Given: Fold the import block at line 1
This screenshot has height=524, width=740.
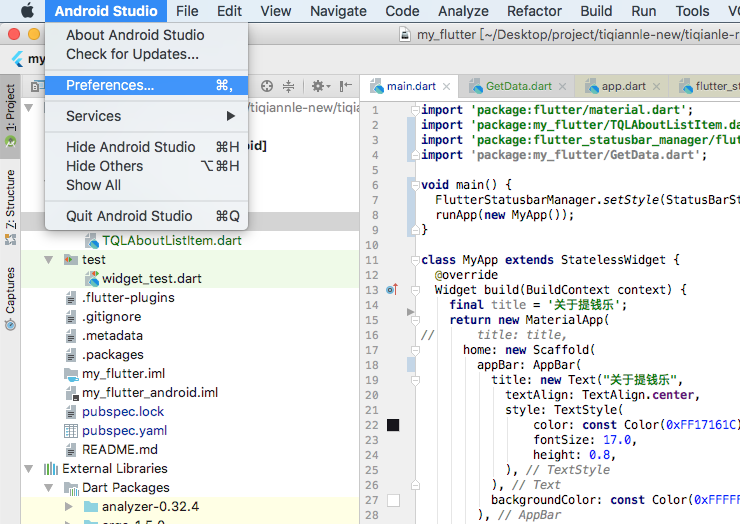Looking at the screenshot, I should pos(415,110).
